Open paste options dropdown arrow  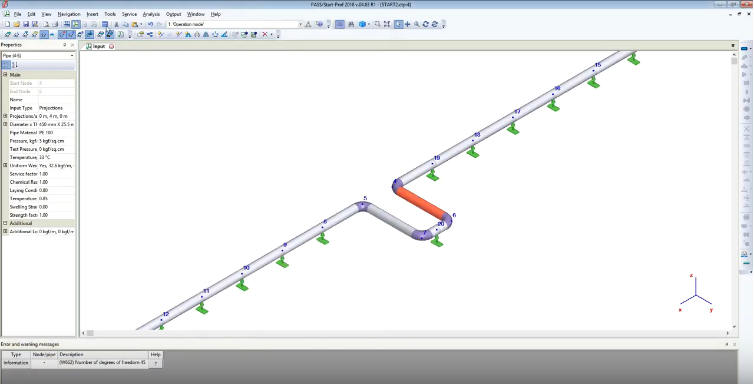click(141, 24)
